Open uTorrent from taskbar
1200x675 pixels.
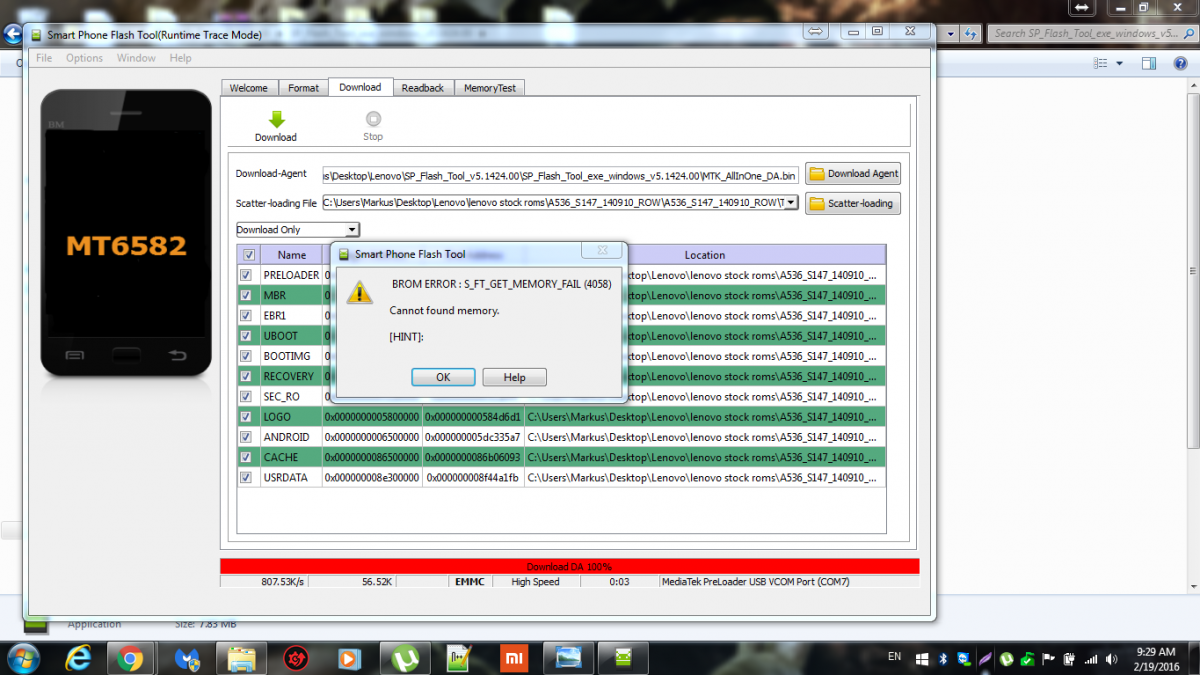pos(404,658)
